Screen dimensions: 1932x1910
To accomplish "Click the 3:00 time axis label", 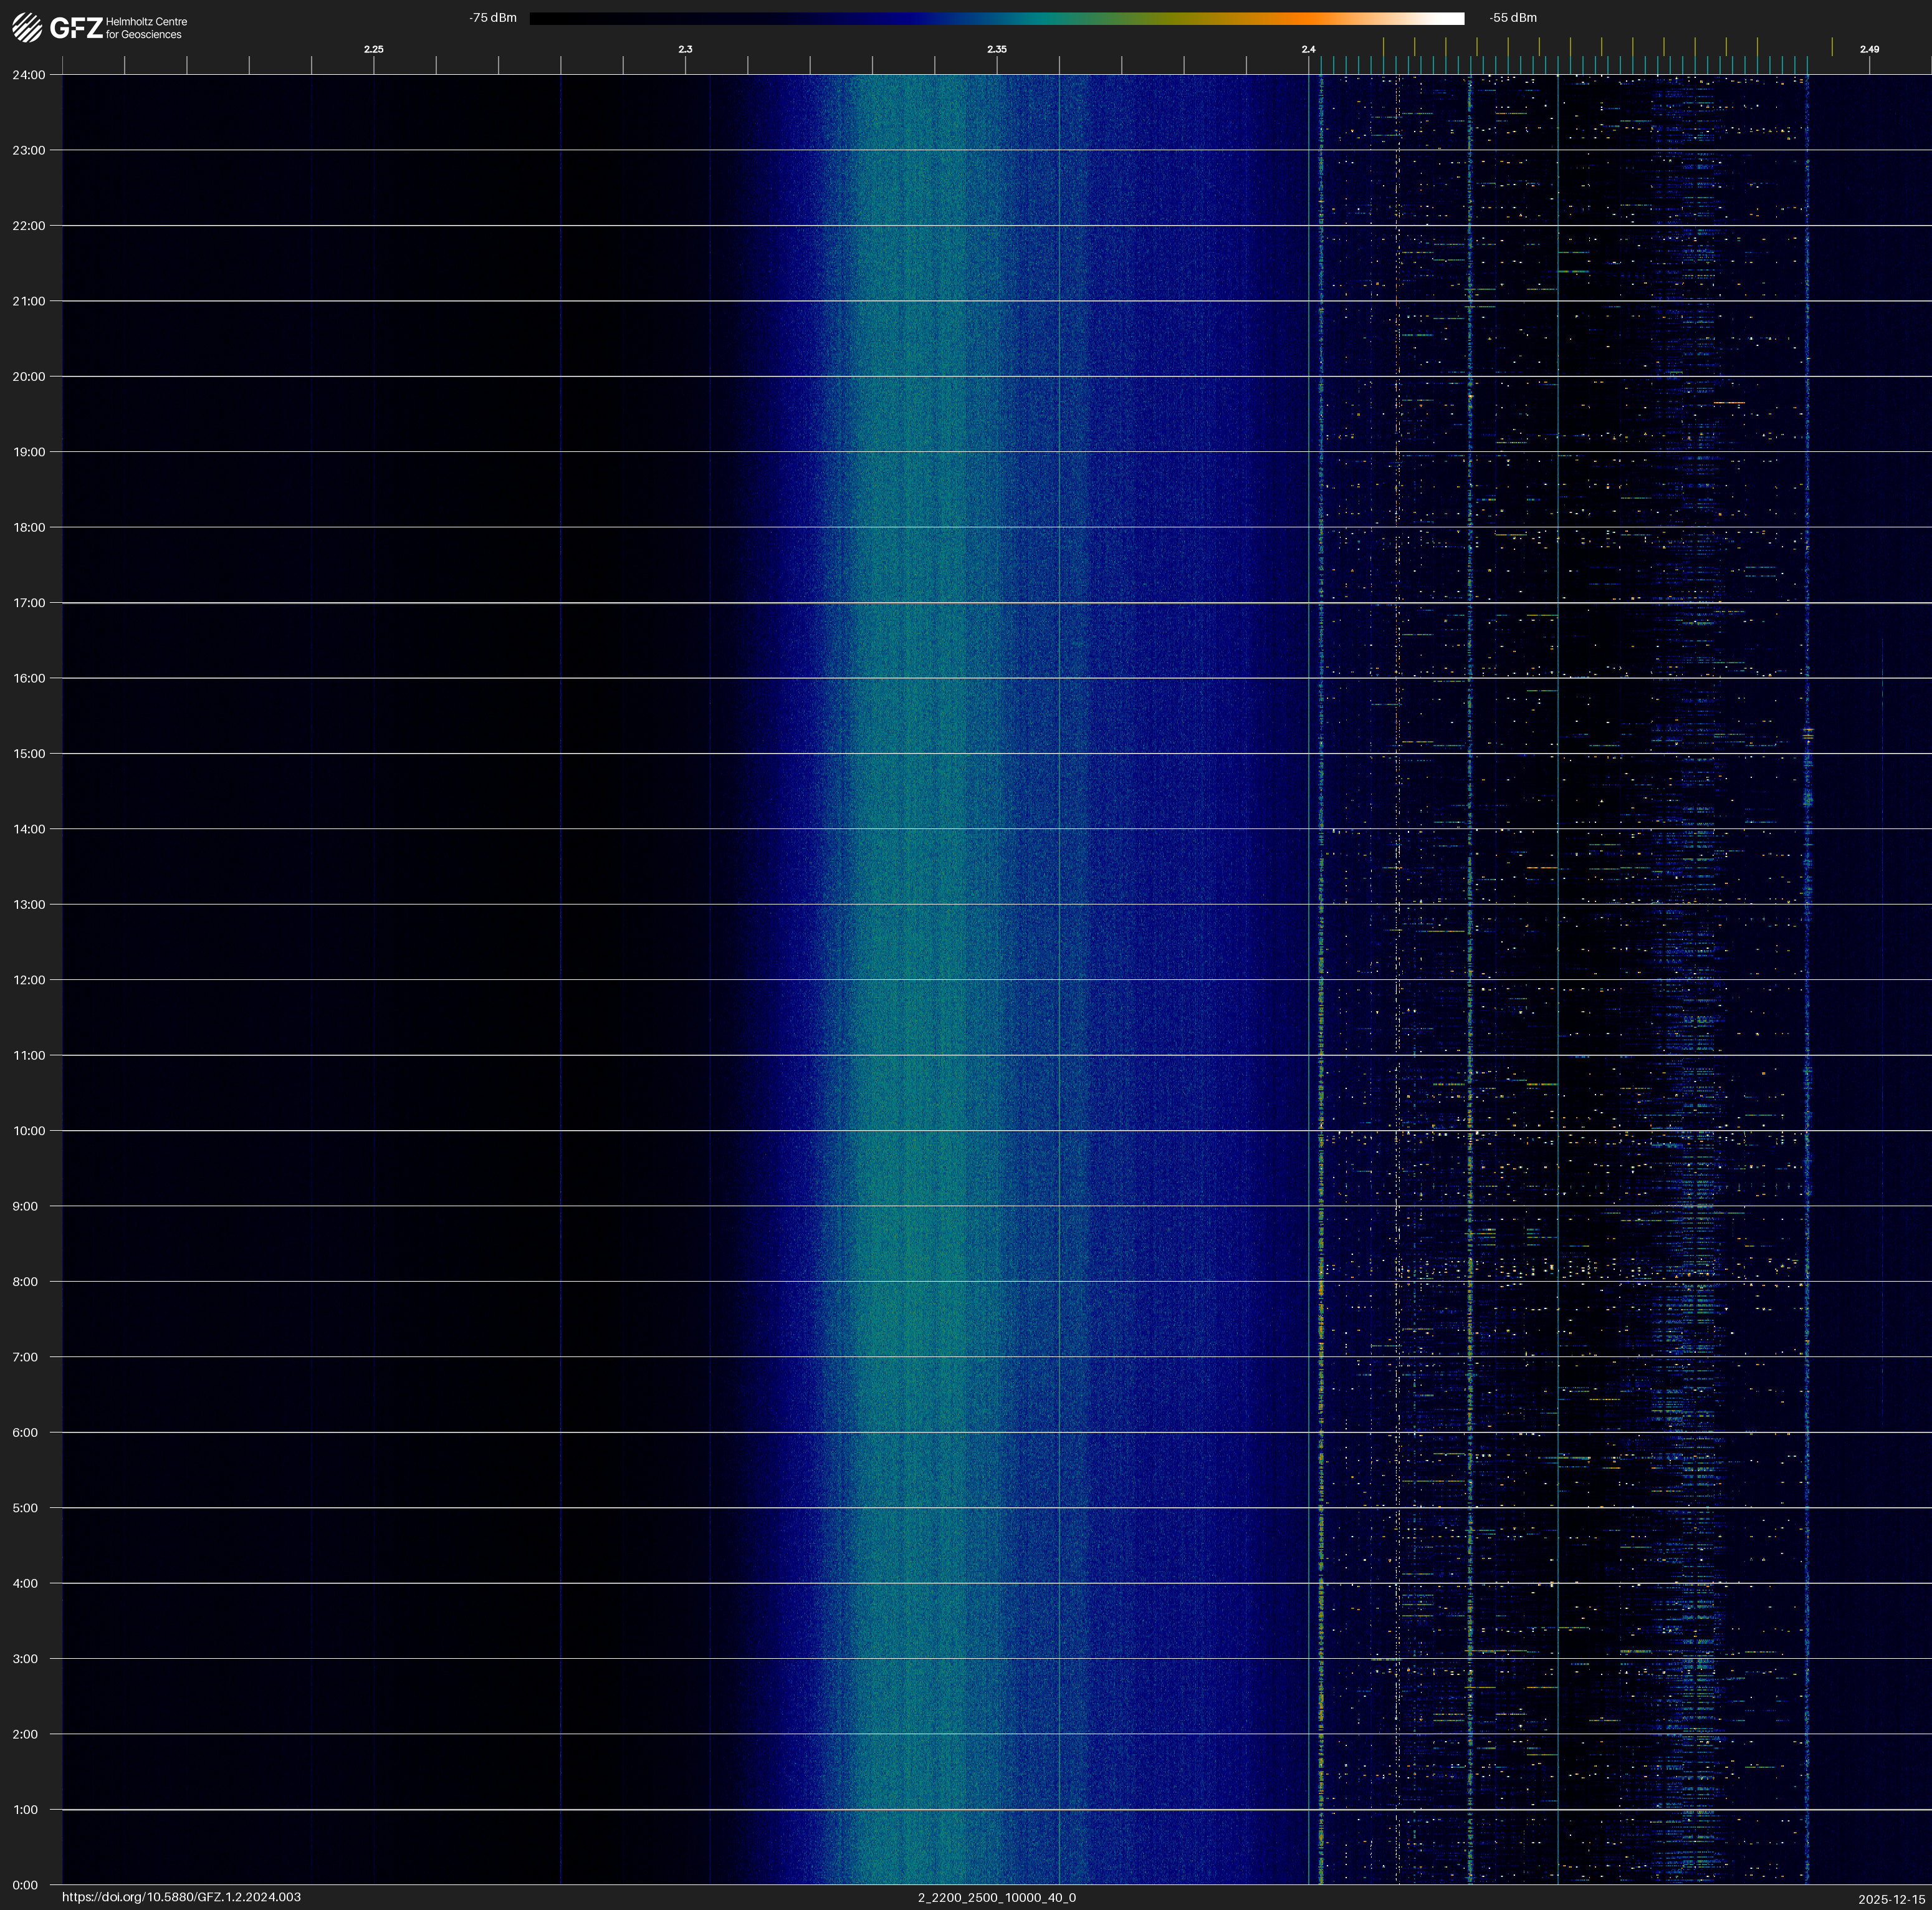I will pyautogui.click(x=25, y=1659).
